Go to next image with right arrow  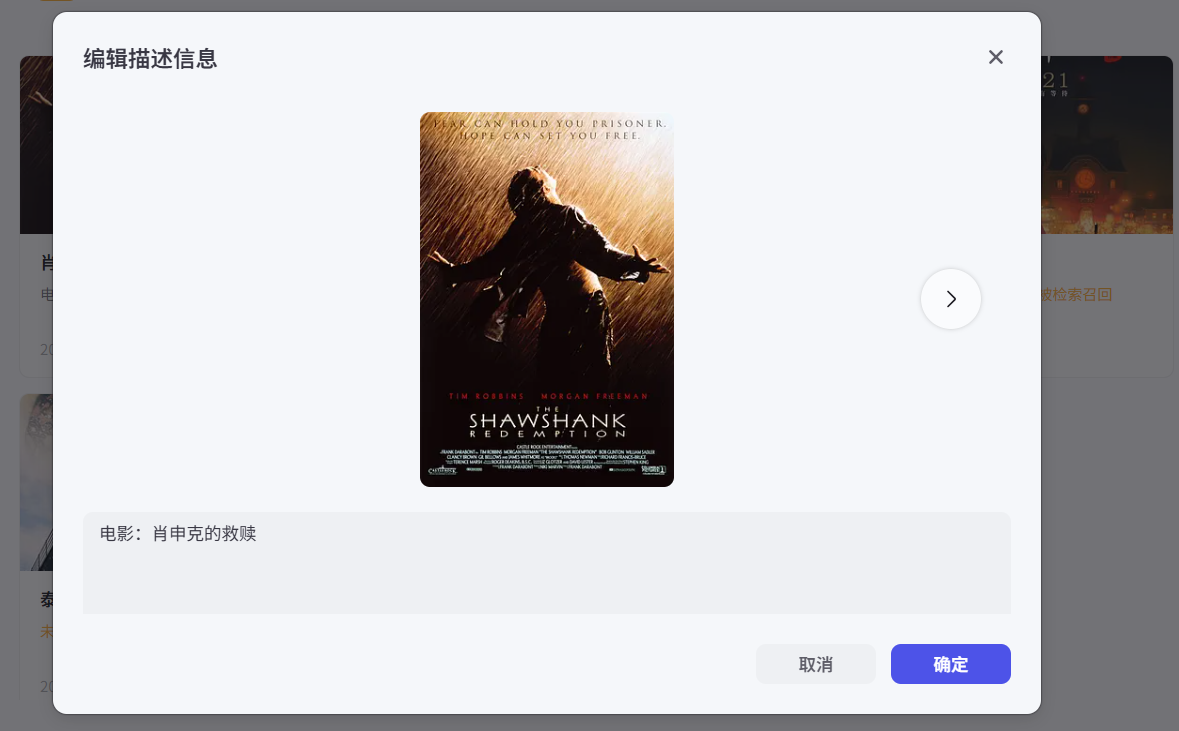tap(950, 299)
